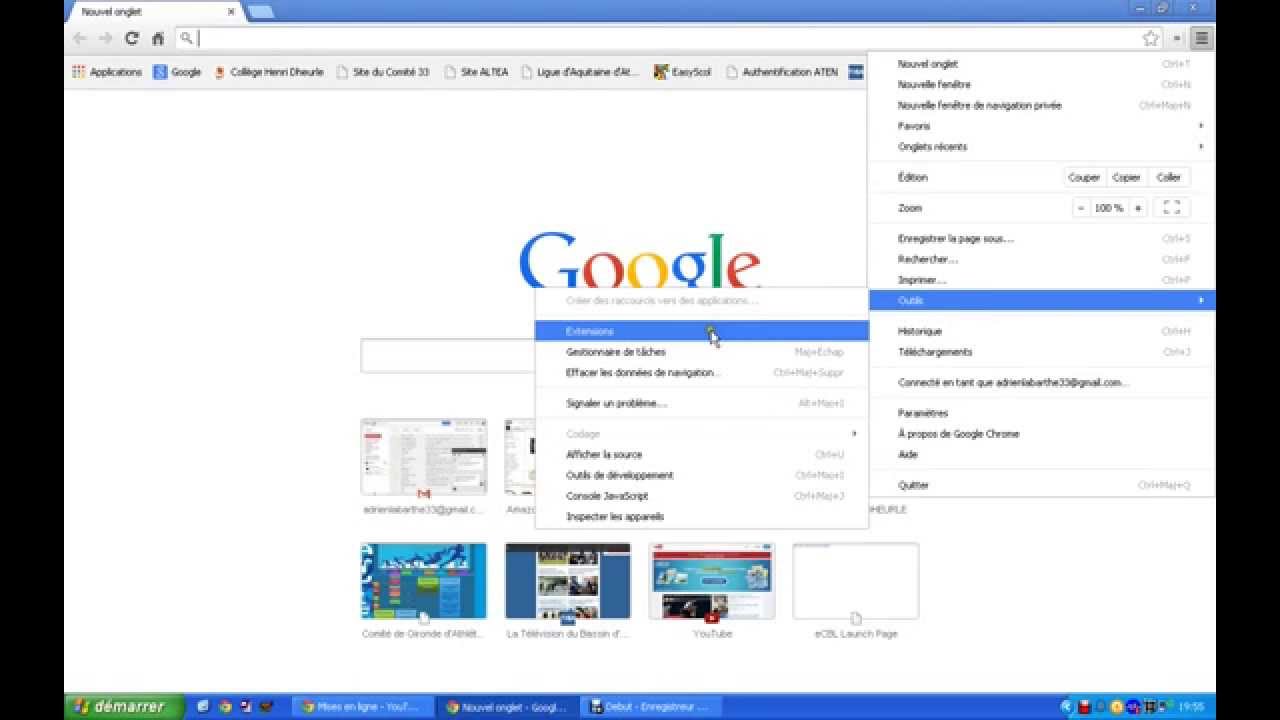Go to the home page icon
1280x720 pixels.
point(158,38)
